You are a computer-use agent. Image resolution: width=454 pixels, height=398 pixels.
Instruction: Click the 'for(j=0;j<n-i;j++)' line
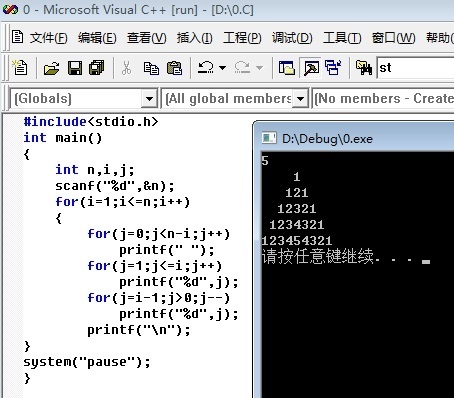coord(159,234)
